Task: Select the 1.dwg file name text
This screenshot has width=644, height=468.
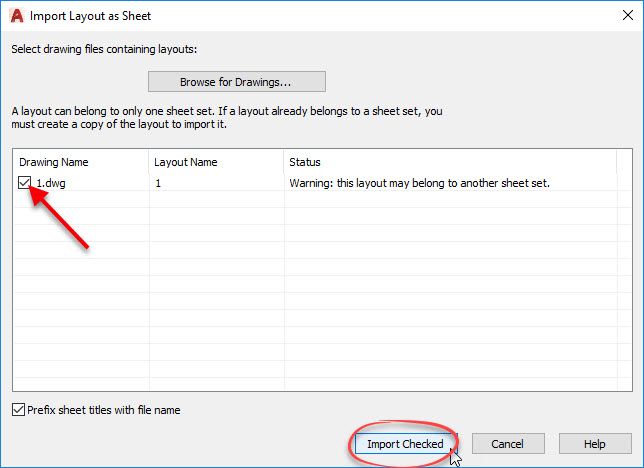Action: (x=50, y=183)
